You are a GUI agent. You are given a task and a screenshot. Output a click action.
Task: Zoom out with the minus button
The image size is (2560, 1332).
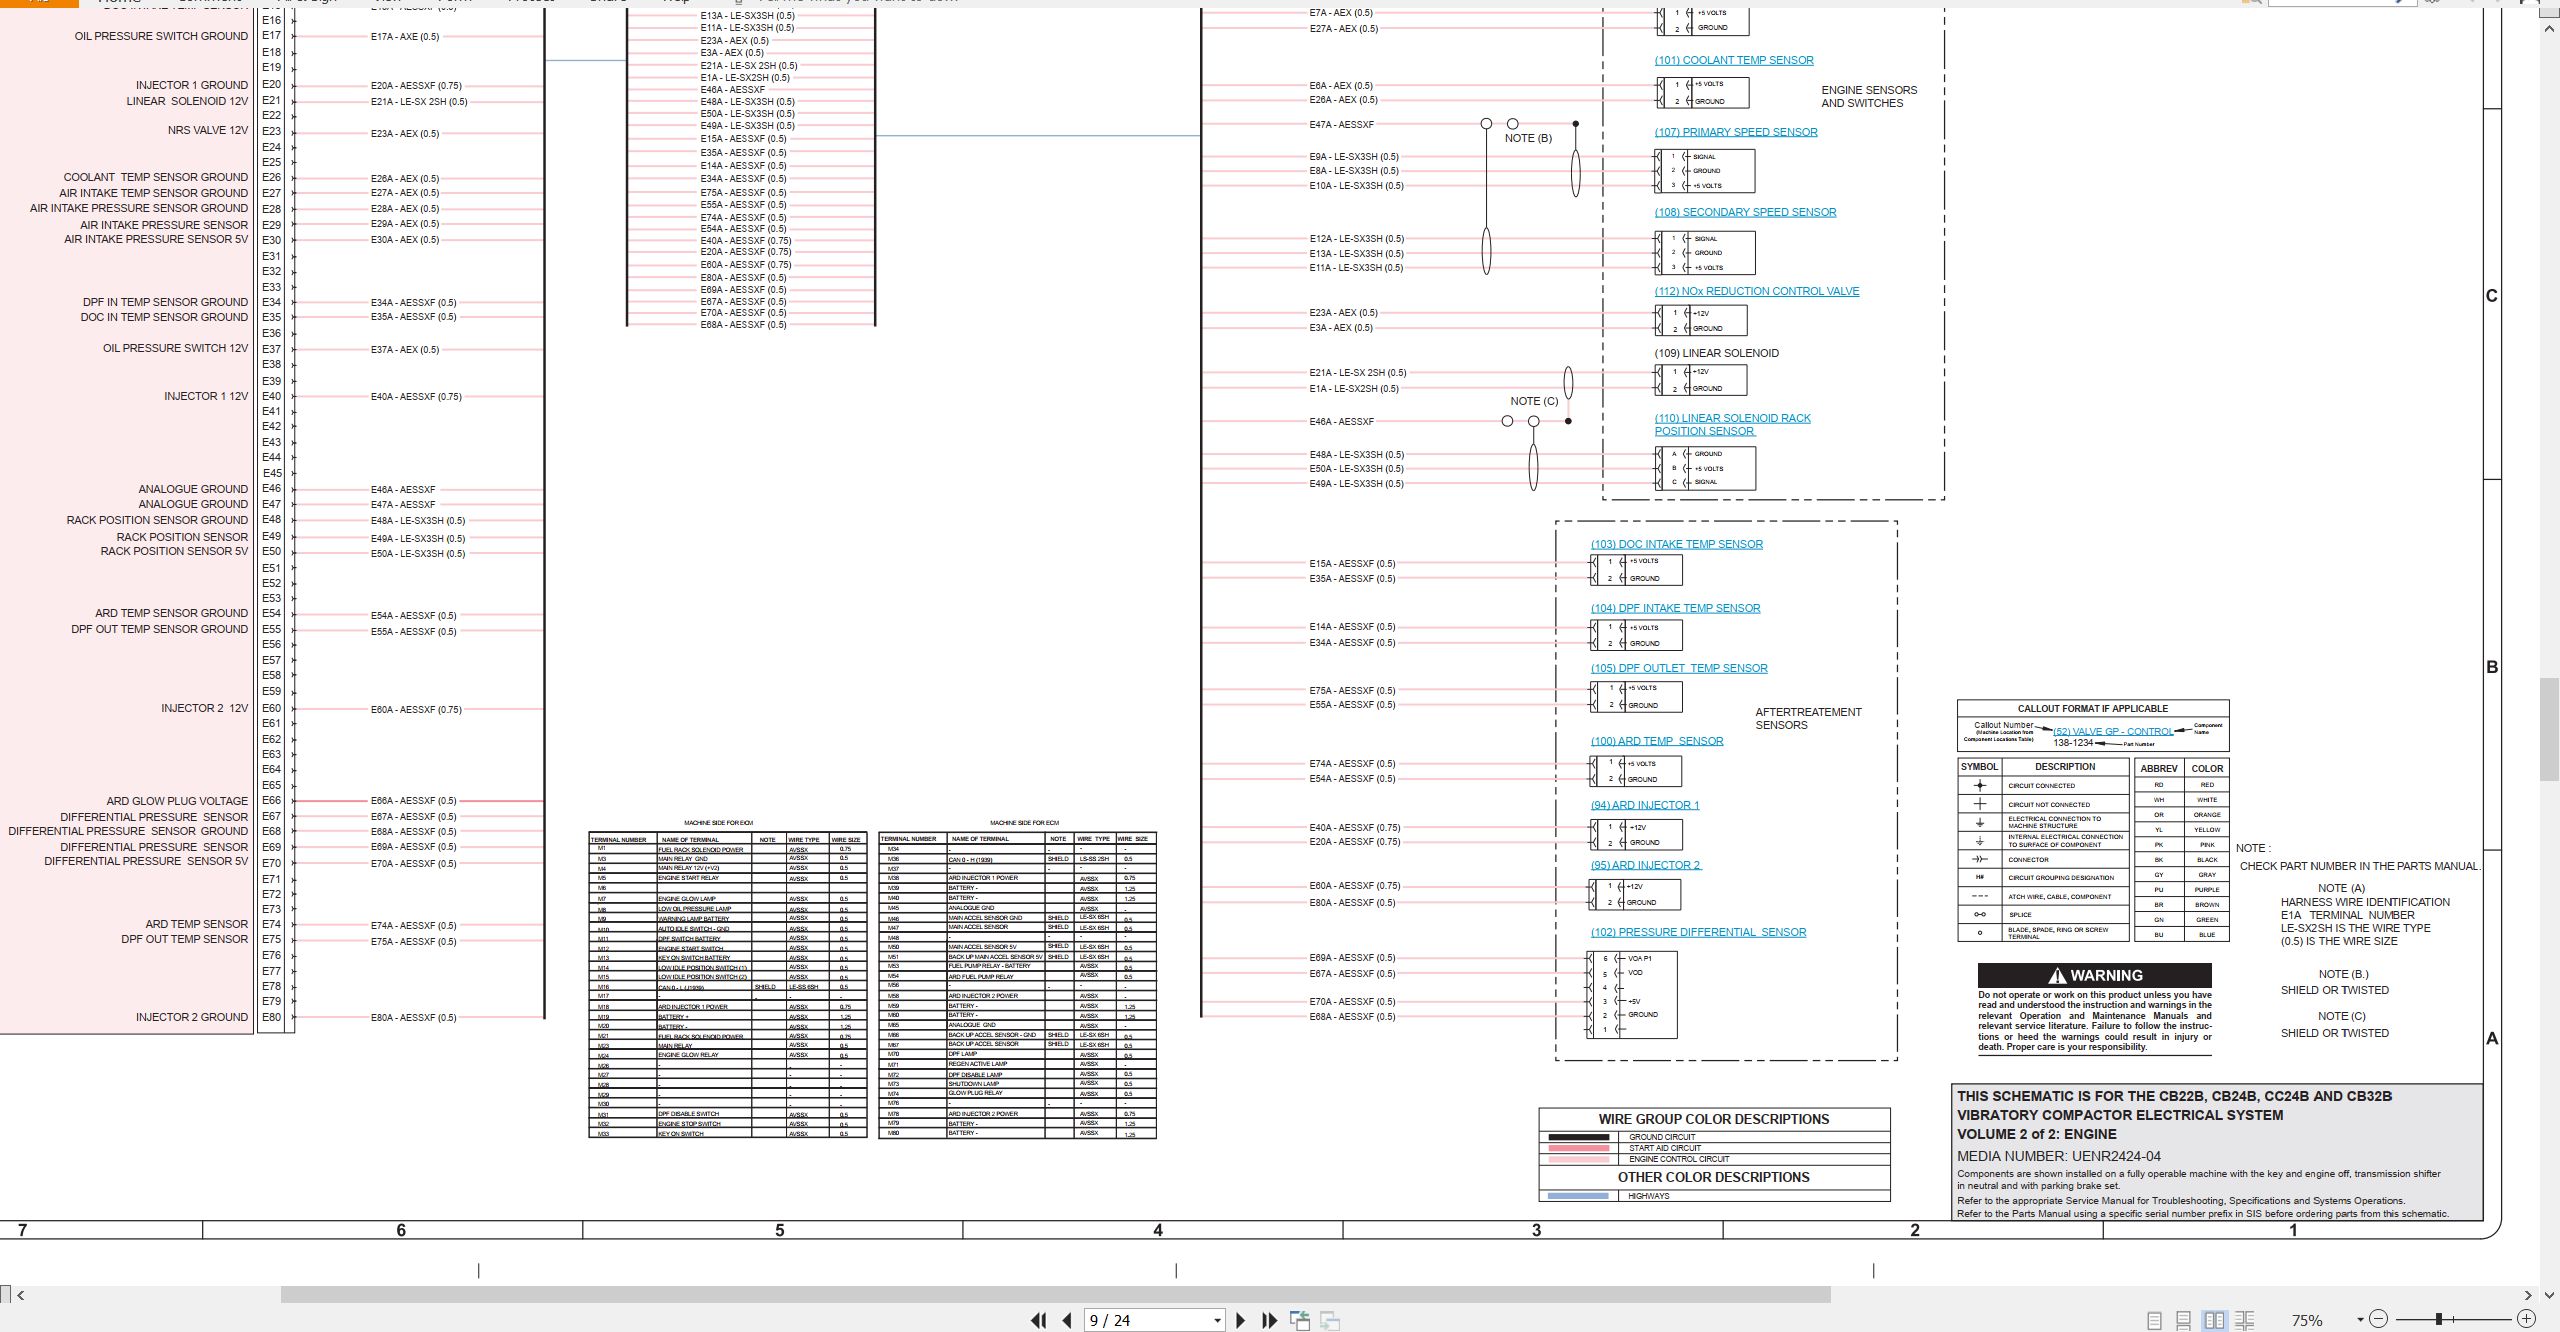pyautogui.click(x=2378, y=1319)
